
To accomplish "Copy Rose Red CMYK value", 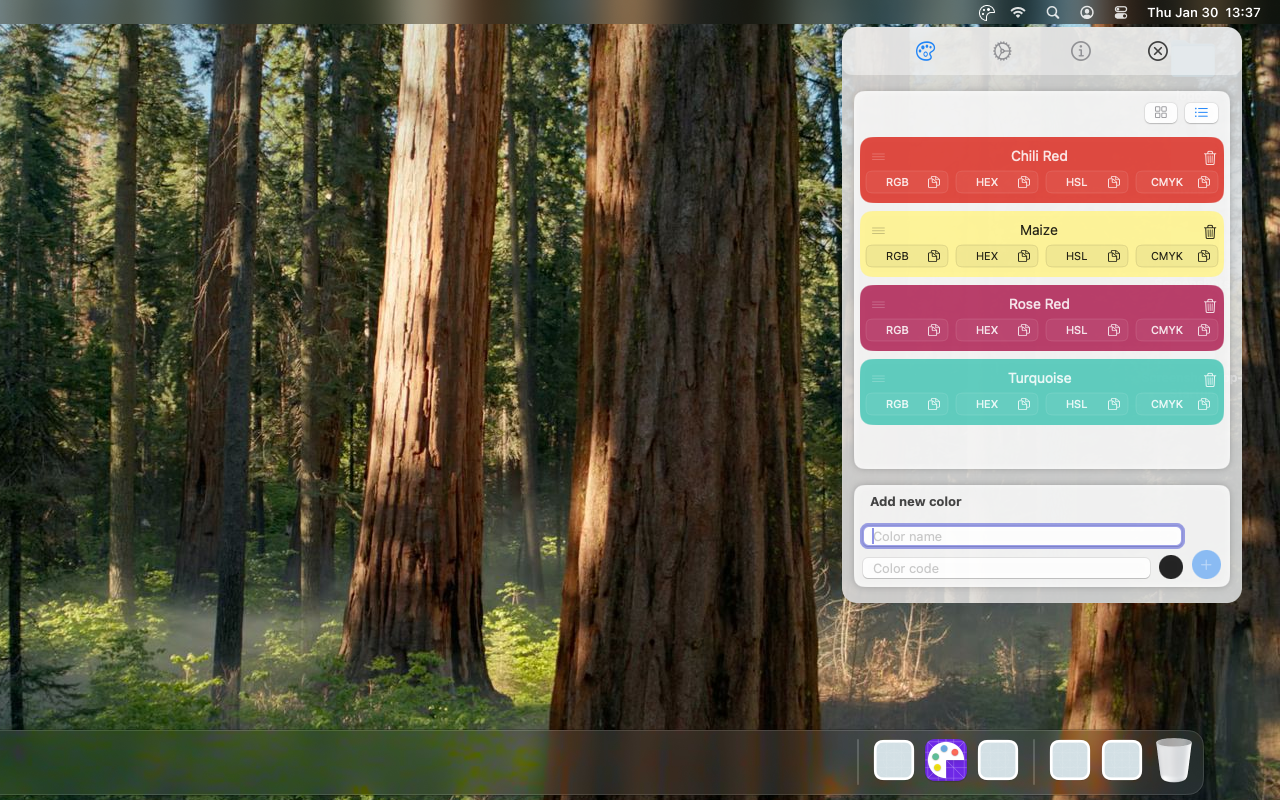I will (1177, 330).
